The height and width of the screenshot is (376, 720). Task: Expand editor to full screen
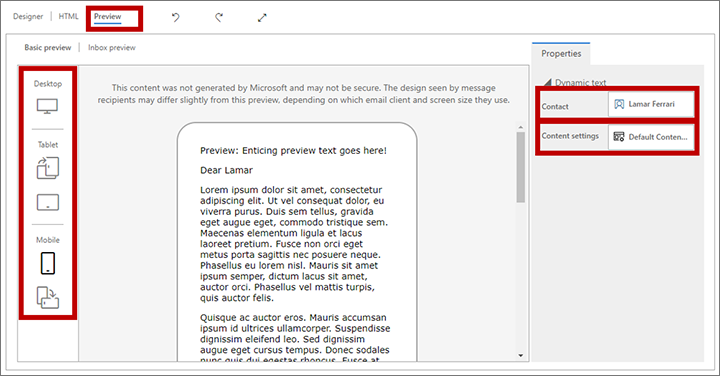pyautogui.click(x=262, y=17)
